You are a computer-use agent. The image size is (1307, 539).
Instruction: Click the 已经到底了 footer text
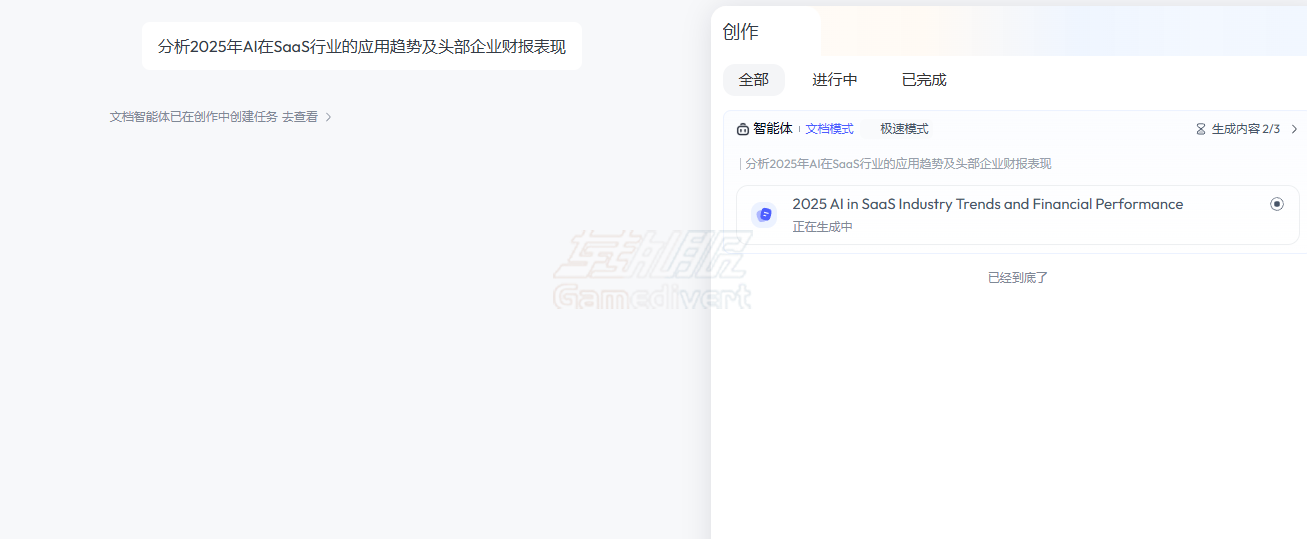click(1018, 278)
